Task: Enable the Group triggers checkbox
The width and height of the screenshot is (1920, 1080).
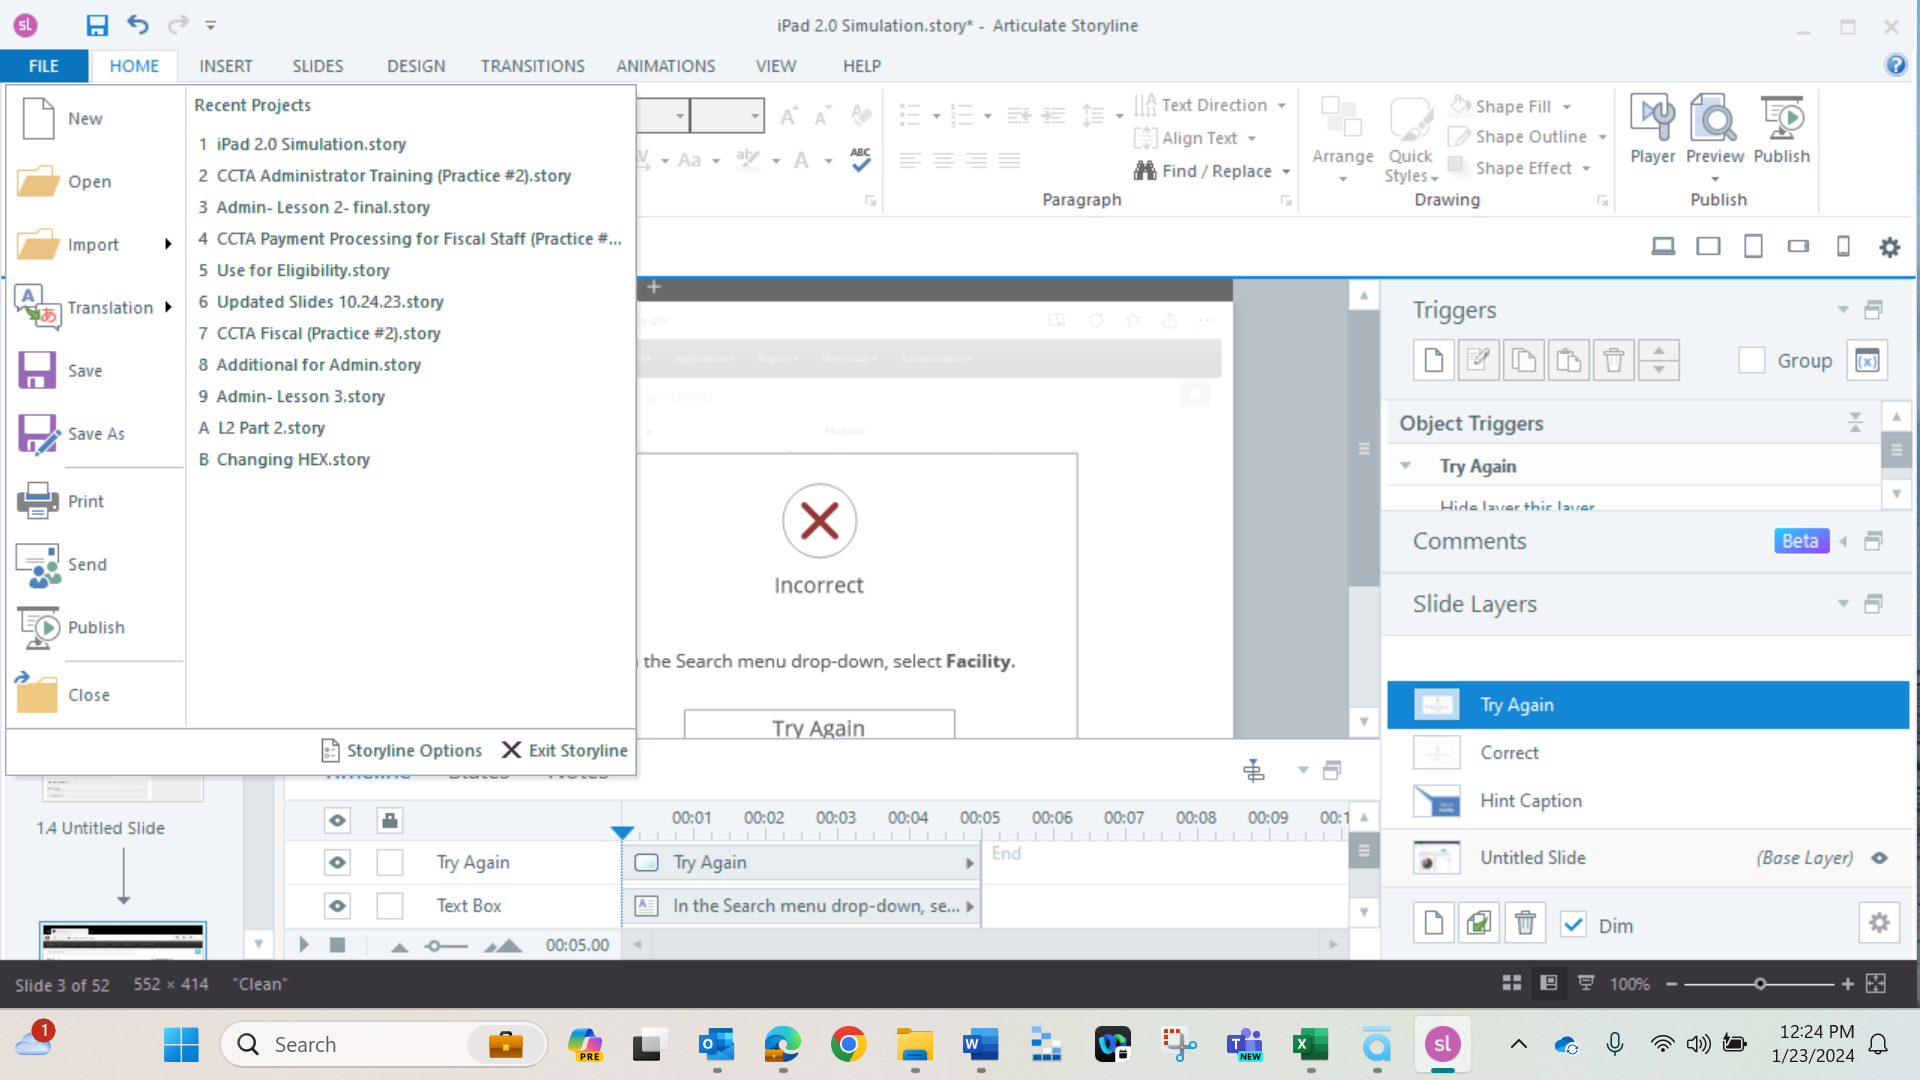Action: [x=1751, y=360]
